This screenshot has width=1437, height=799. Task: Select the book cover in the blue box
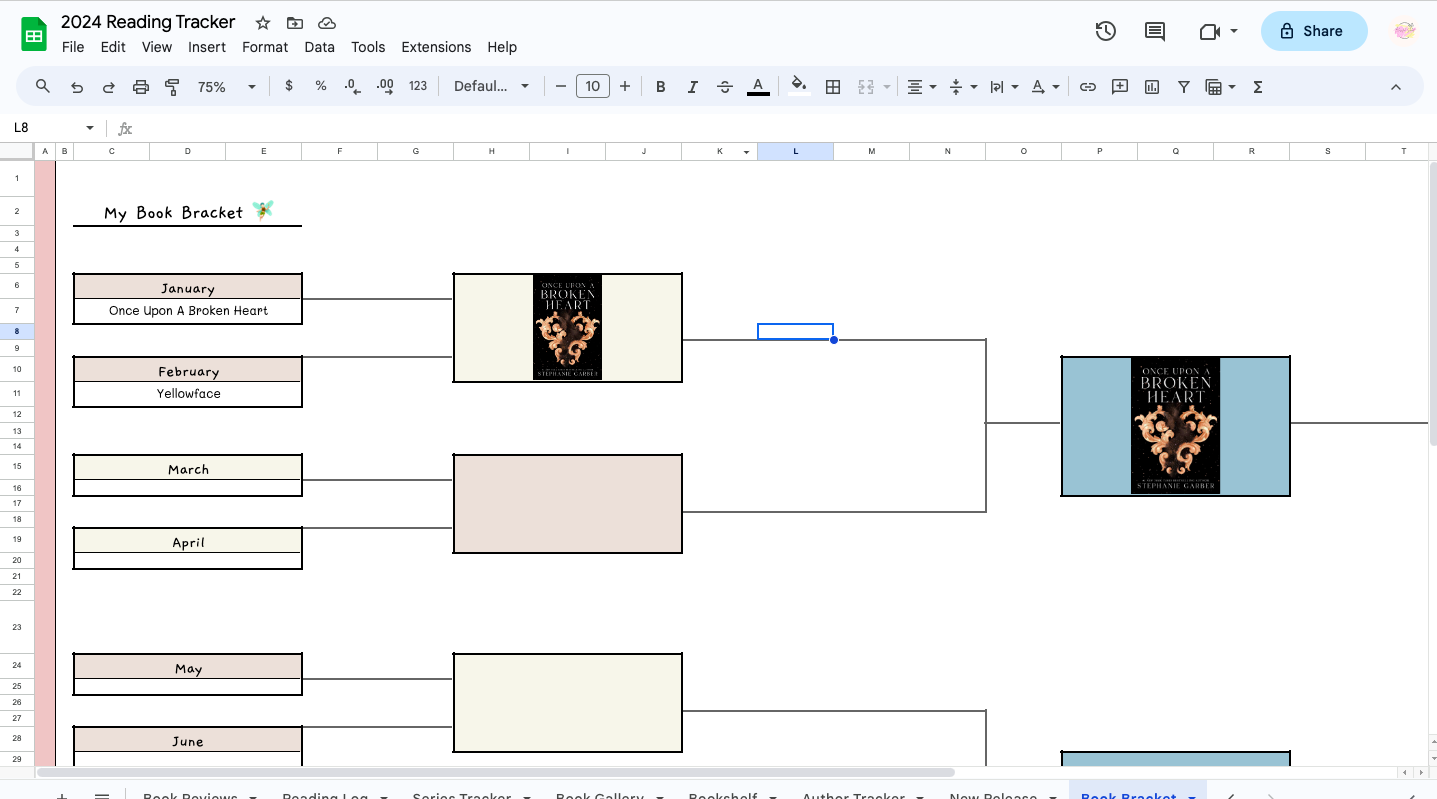(1175, 425)
